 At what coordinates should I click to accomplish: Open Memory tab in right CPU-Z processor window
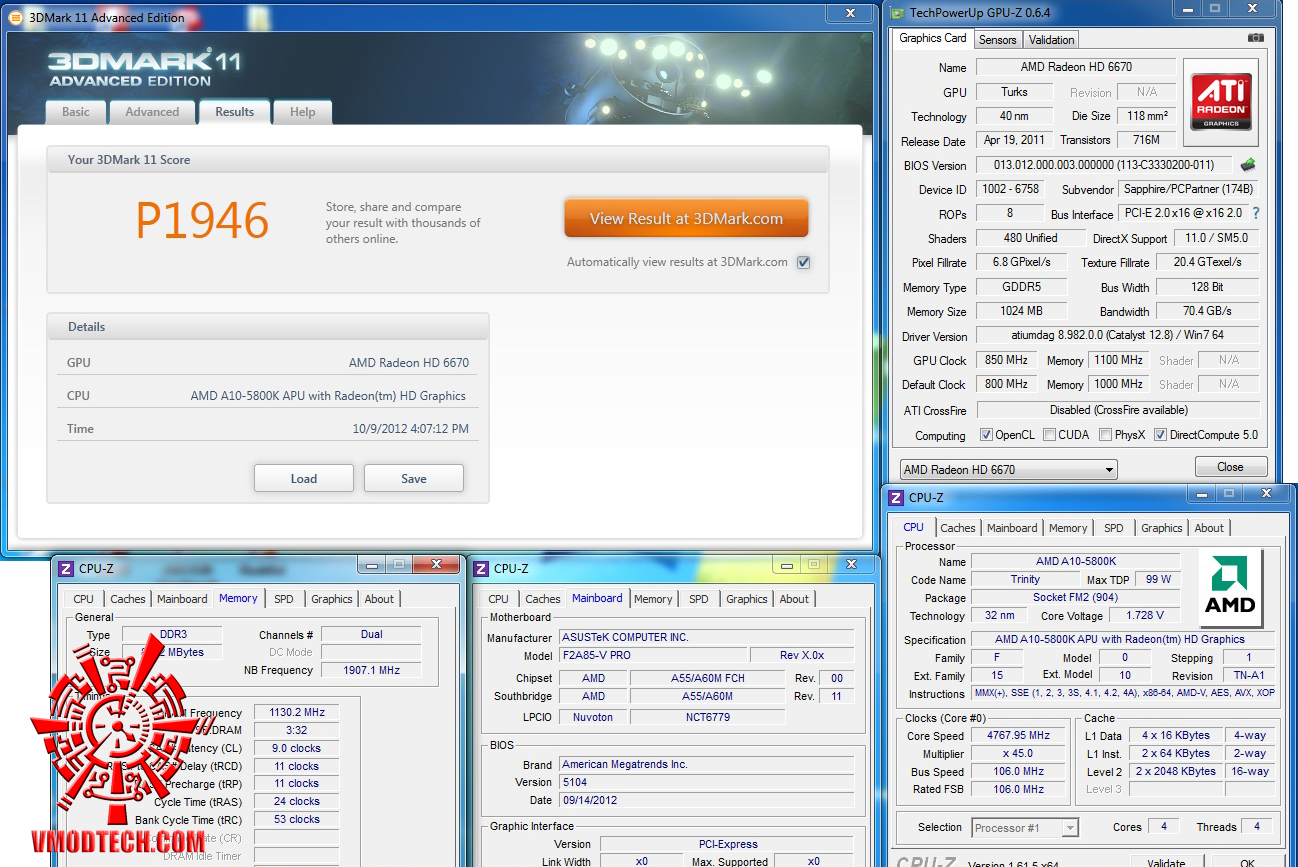pyautogui.click(x=1068, y=528)
